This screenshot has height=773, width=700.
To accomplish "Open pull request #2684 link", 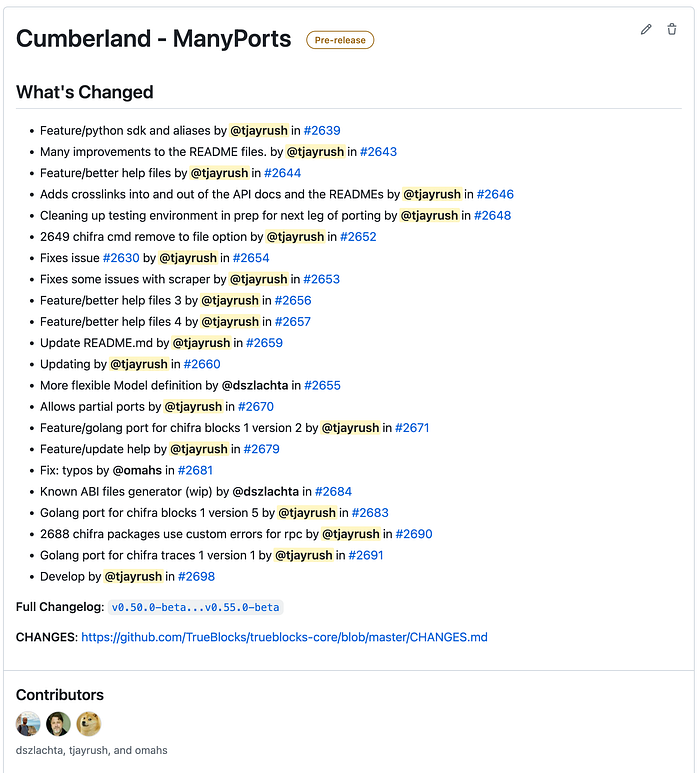I will [x=333, y=492].
